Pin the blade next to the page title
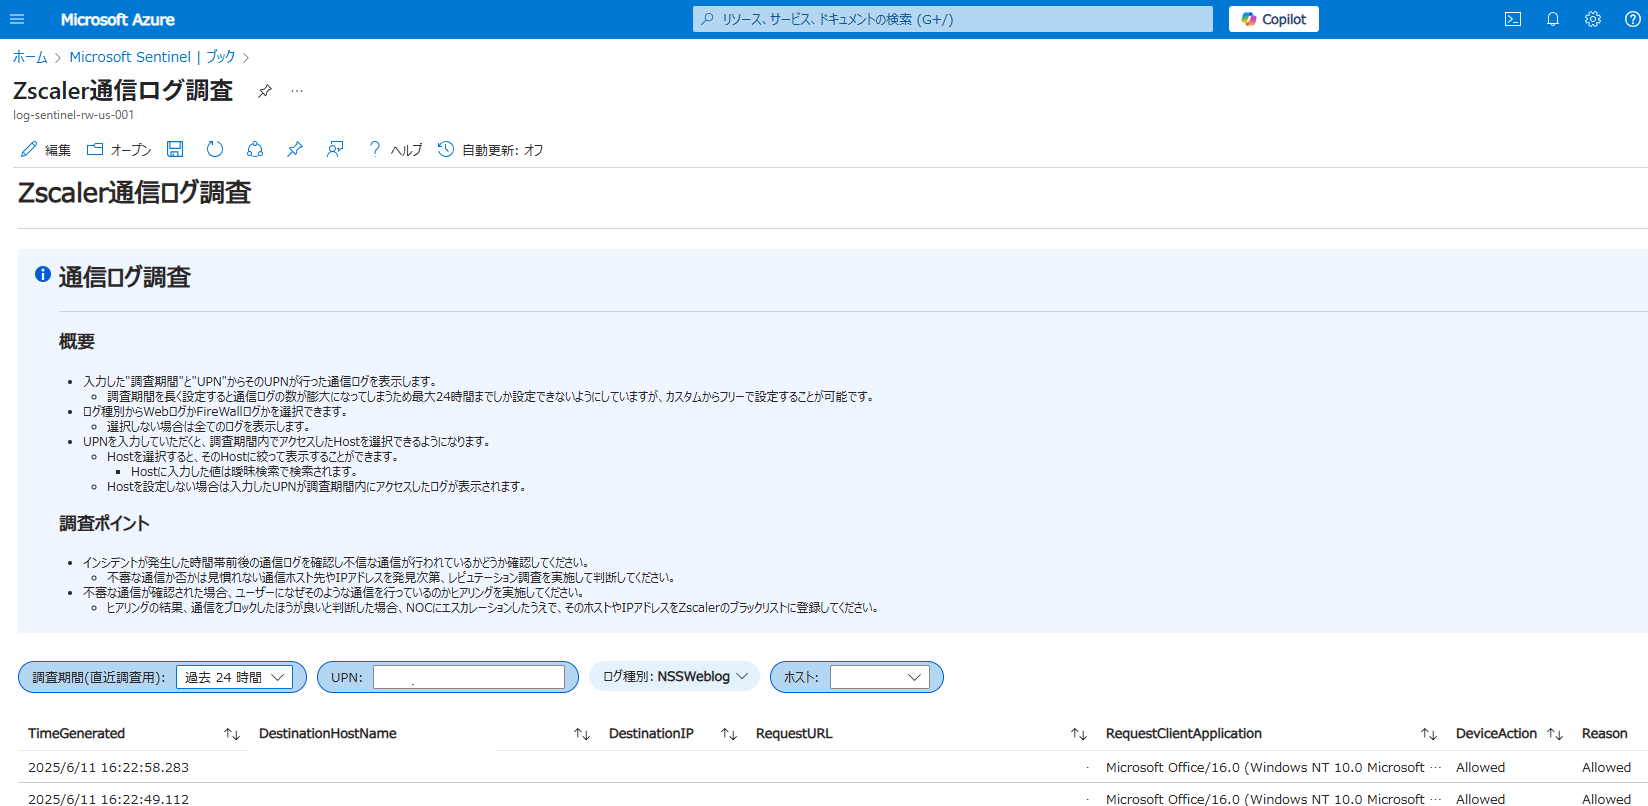The height and width of the screenshot is (806, 1648). (x=265, y=91)
